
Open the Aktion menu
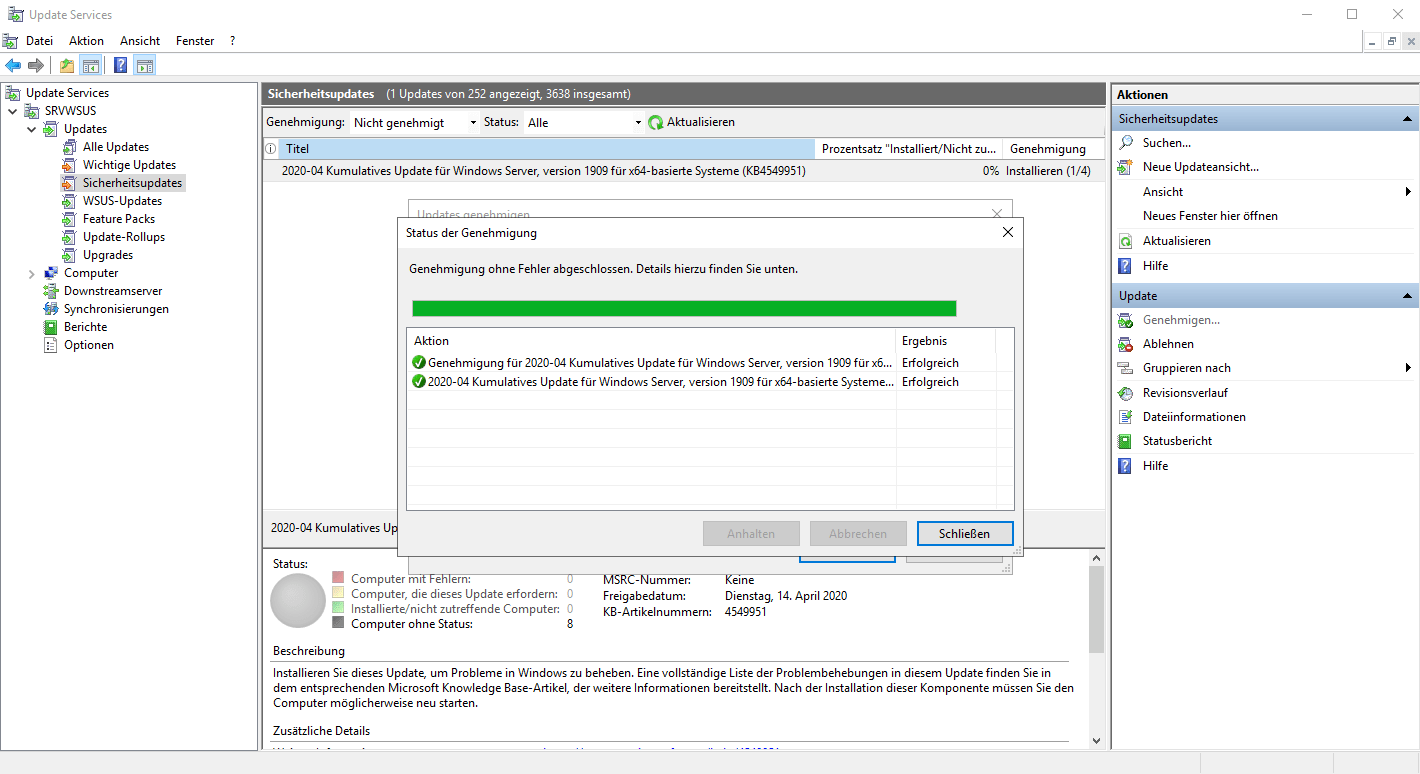(86, 41)
